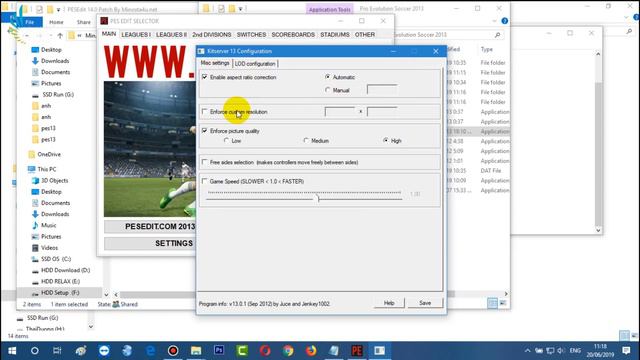The width and height of the screenshot is (640, 360).
Task: Open LEAGUES I tab in PES Edit Selector
Action: 136,35
